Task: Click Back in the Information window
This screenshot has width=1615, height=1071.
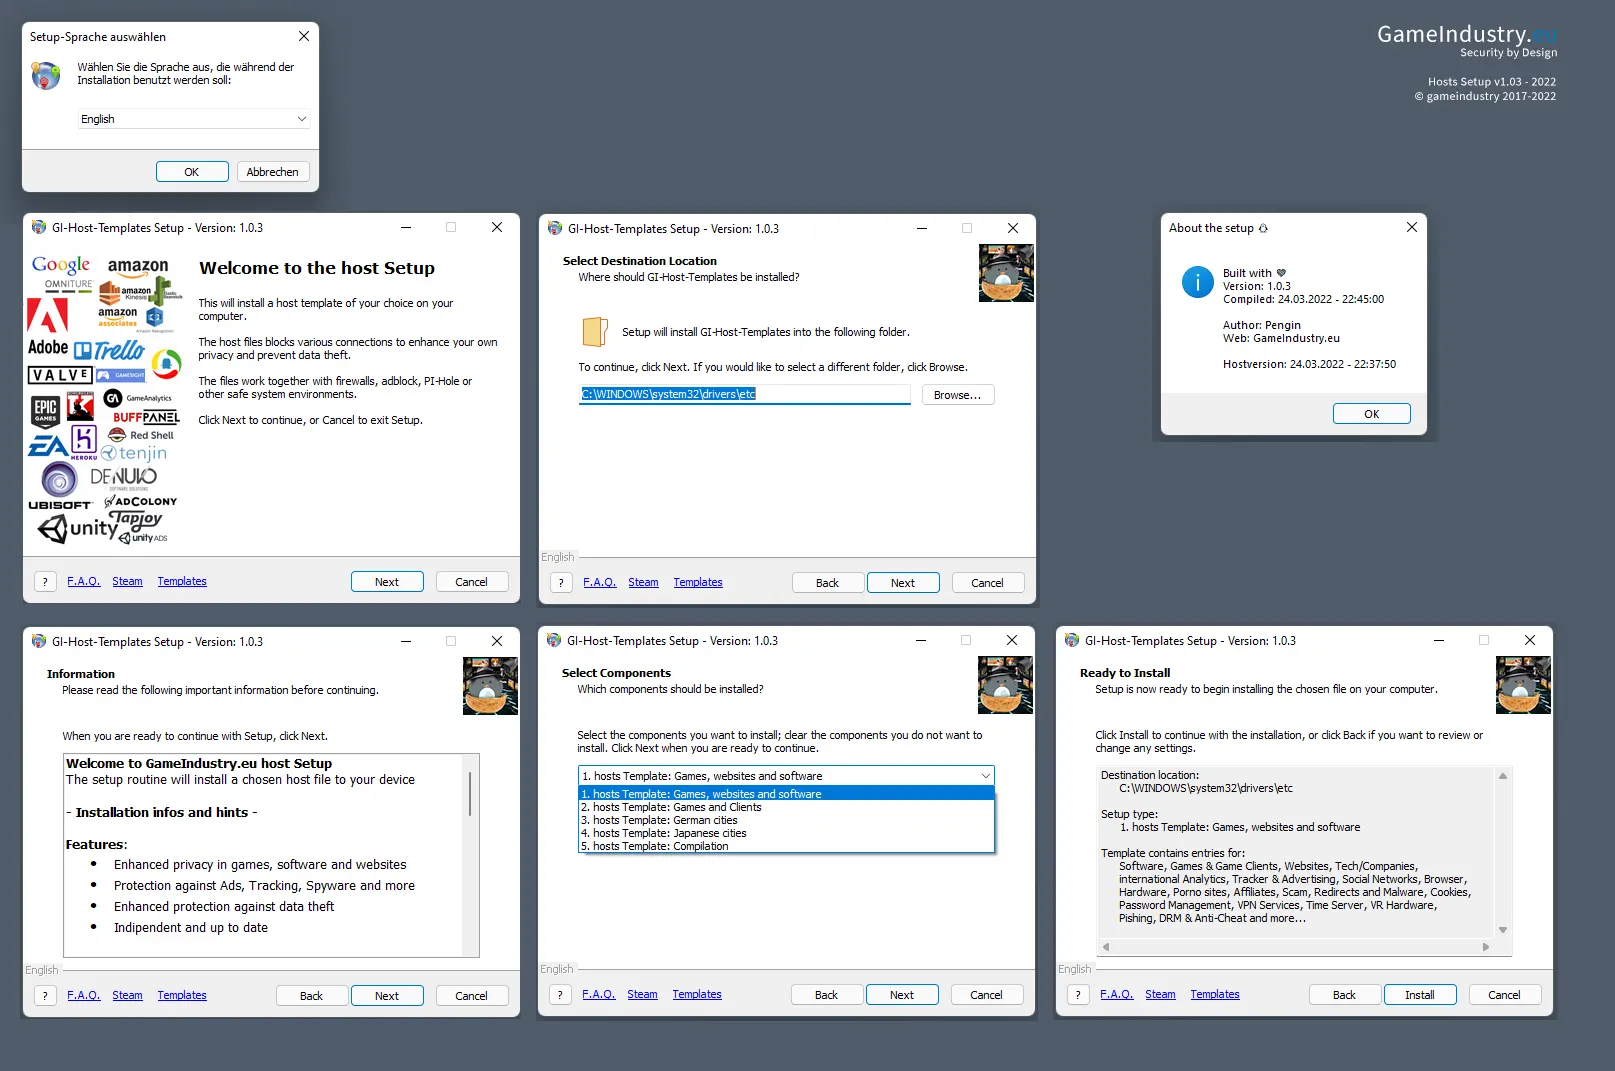Action: 312,996
